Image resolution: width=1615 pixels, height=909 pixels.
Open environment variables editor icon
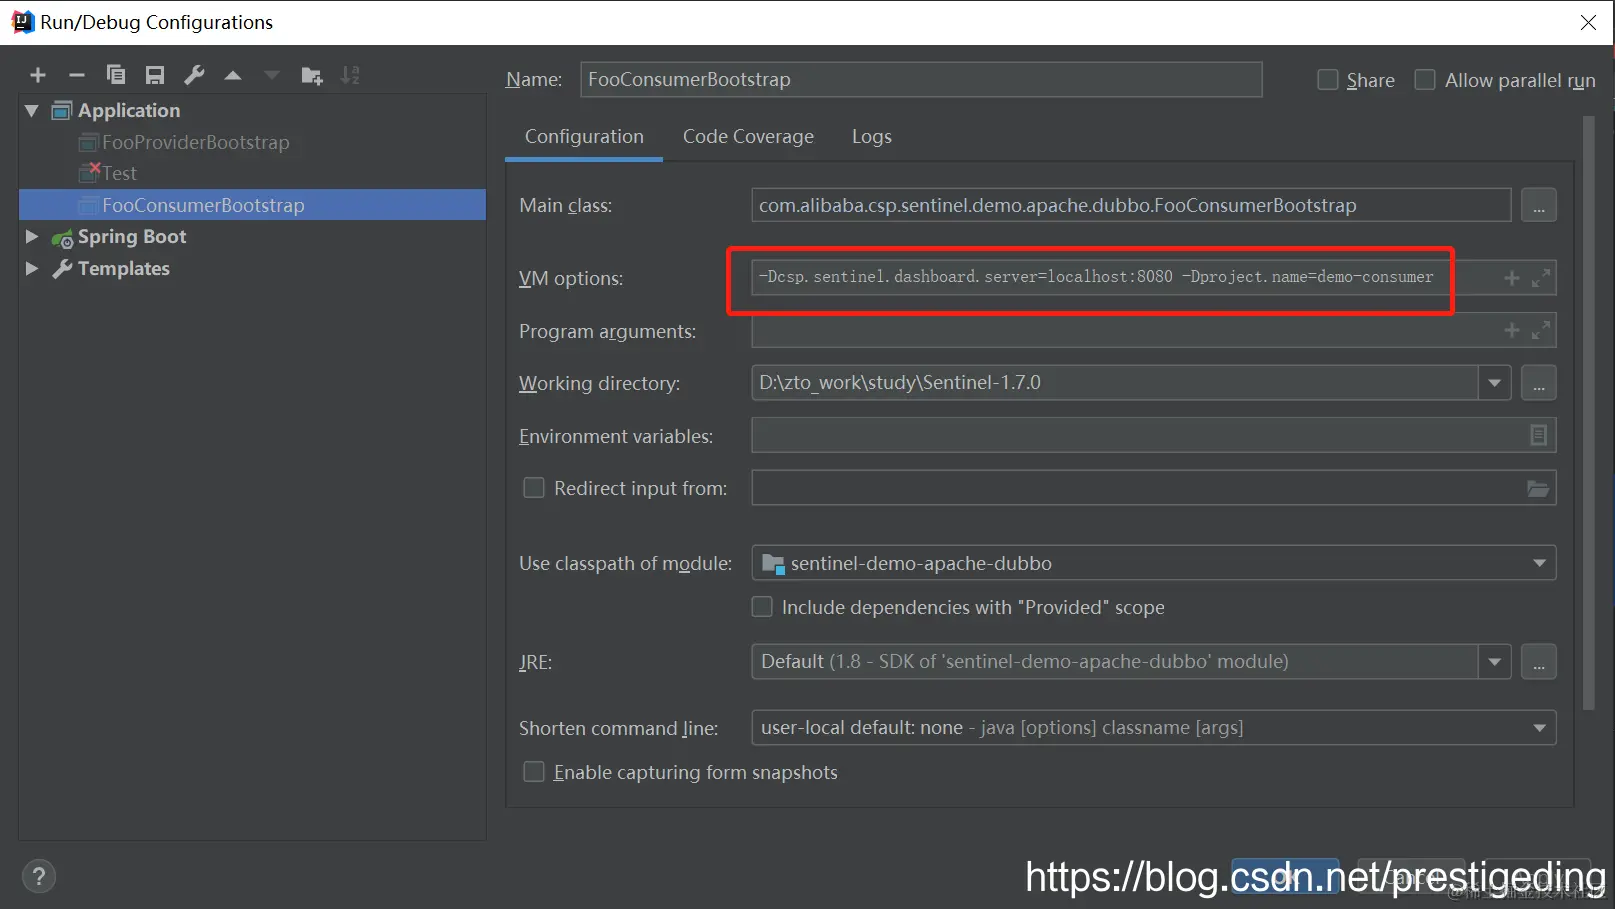click(1538, 435)
